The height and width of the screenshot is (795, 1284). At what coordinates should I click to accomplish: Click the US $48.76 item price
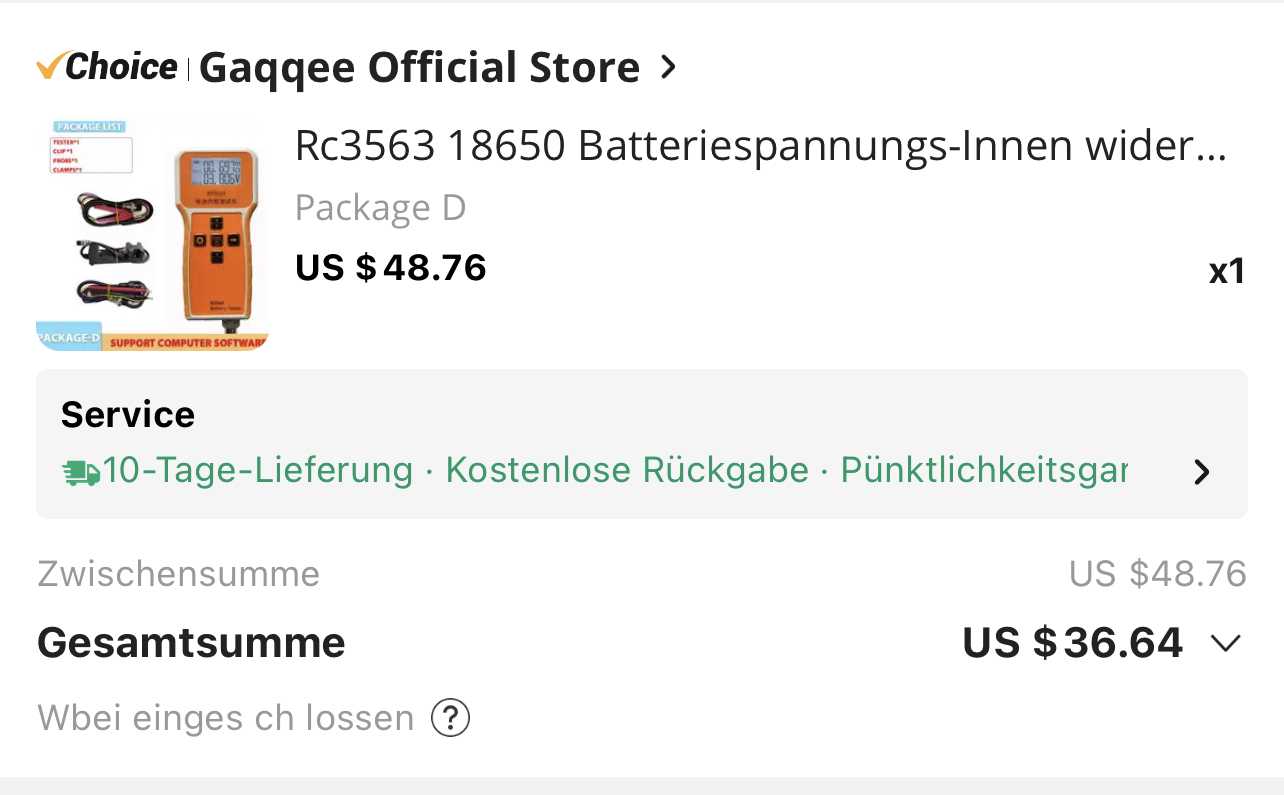(x=391, y=267)
